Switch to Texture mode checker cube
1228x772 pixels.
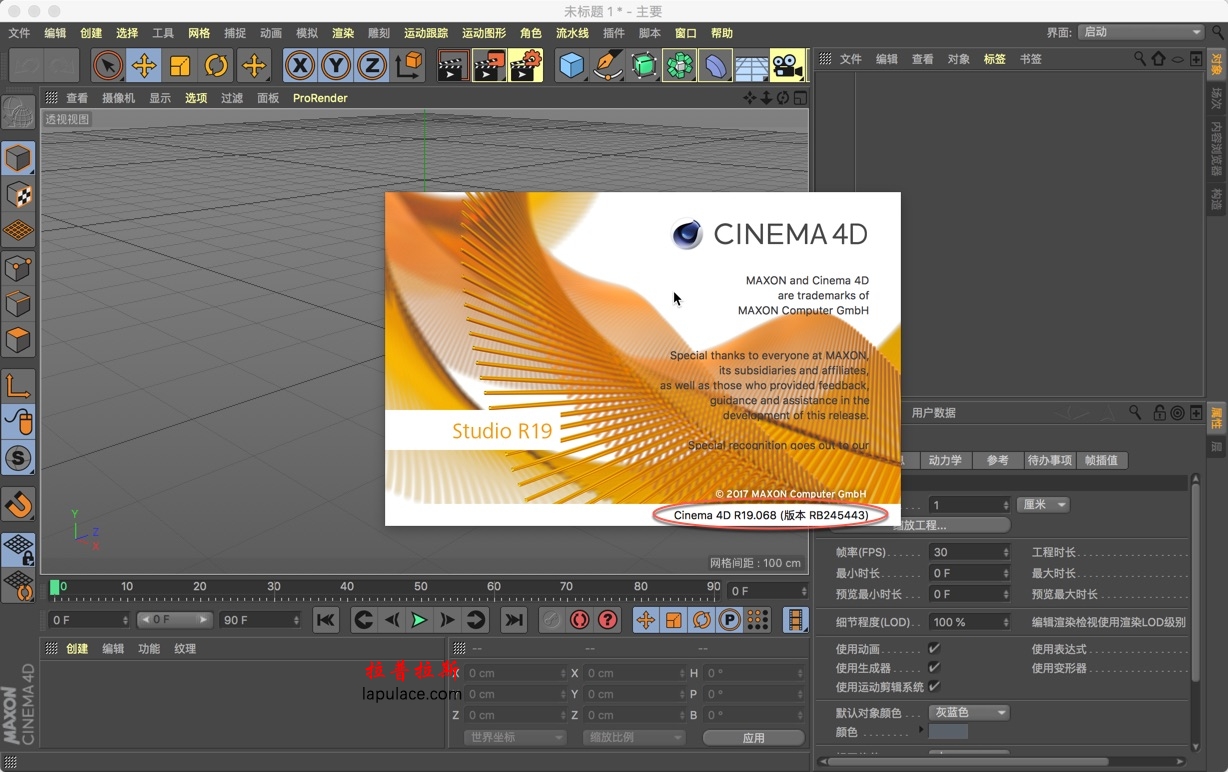(x=18, y=194)
